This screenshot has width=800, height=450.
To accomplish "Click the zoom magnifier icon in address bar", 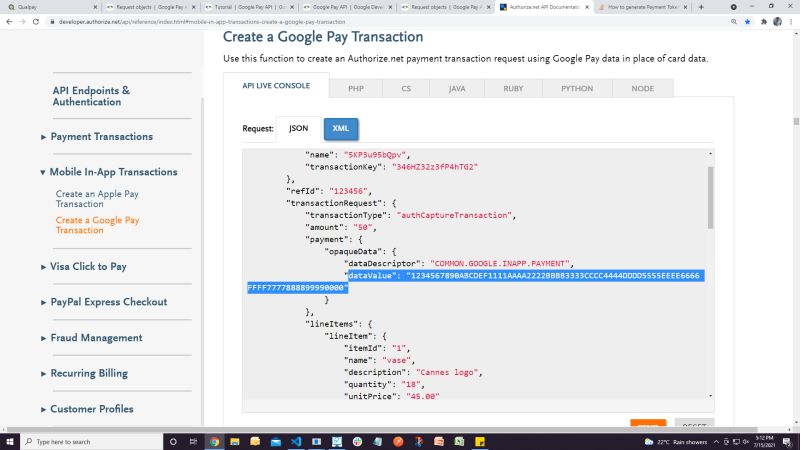I will tap(734, 22).
